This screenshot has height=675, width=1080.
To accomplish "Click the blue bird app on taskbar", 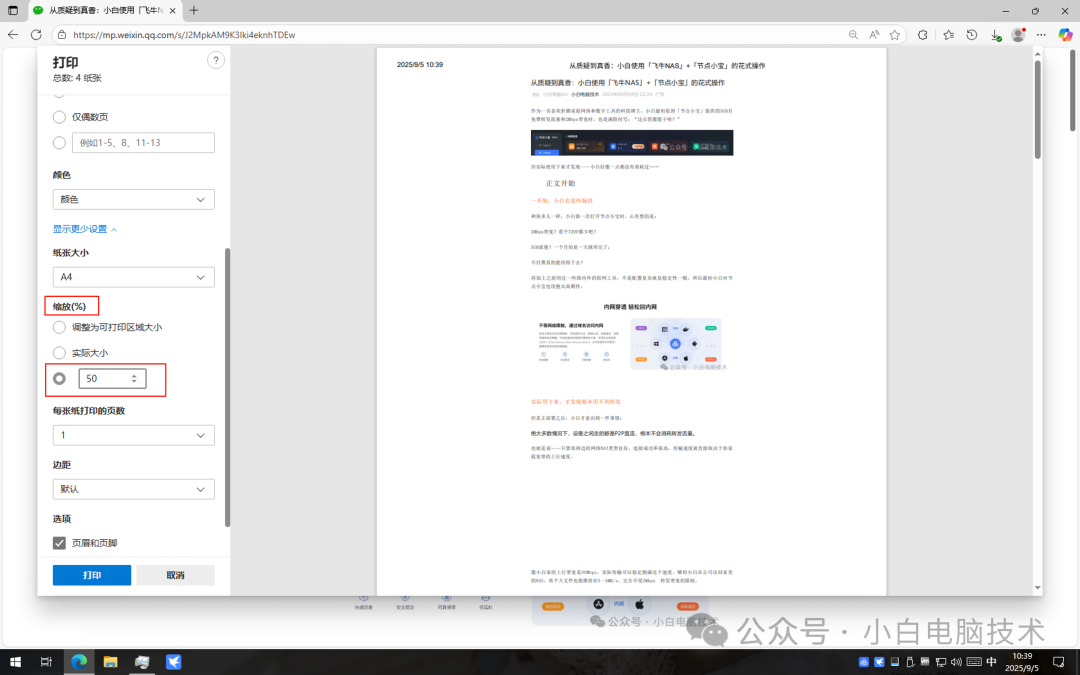I will (x=174, y=662).
